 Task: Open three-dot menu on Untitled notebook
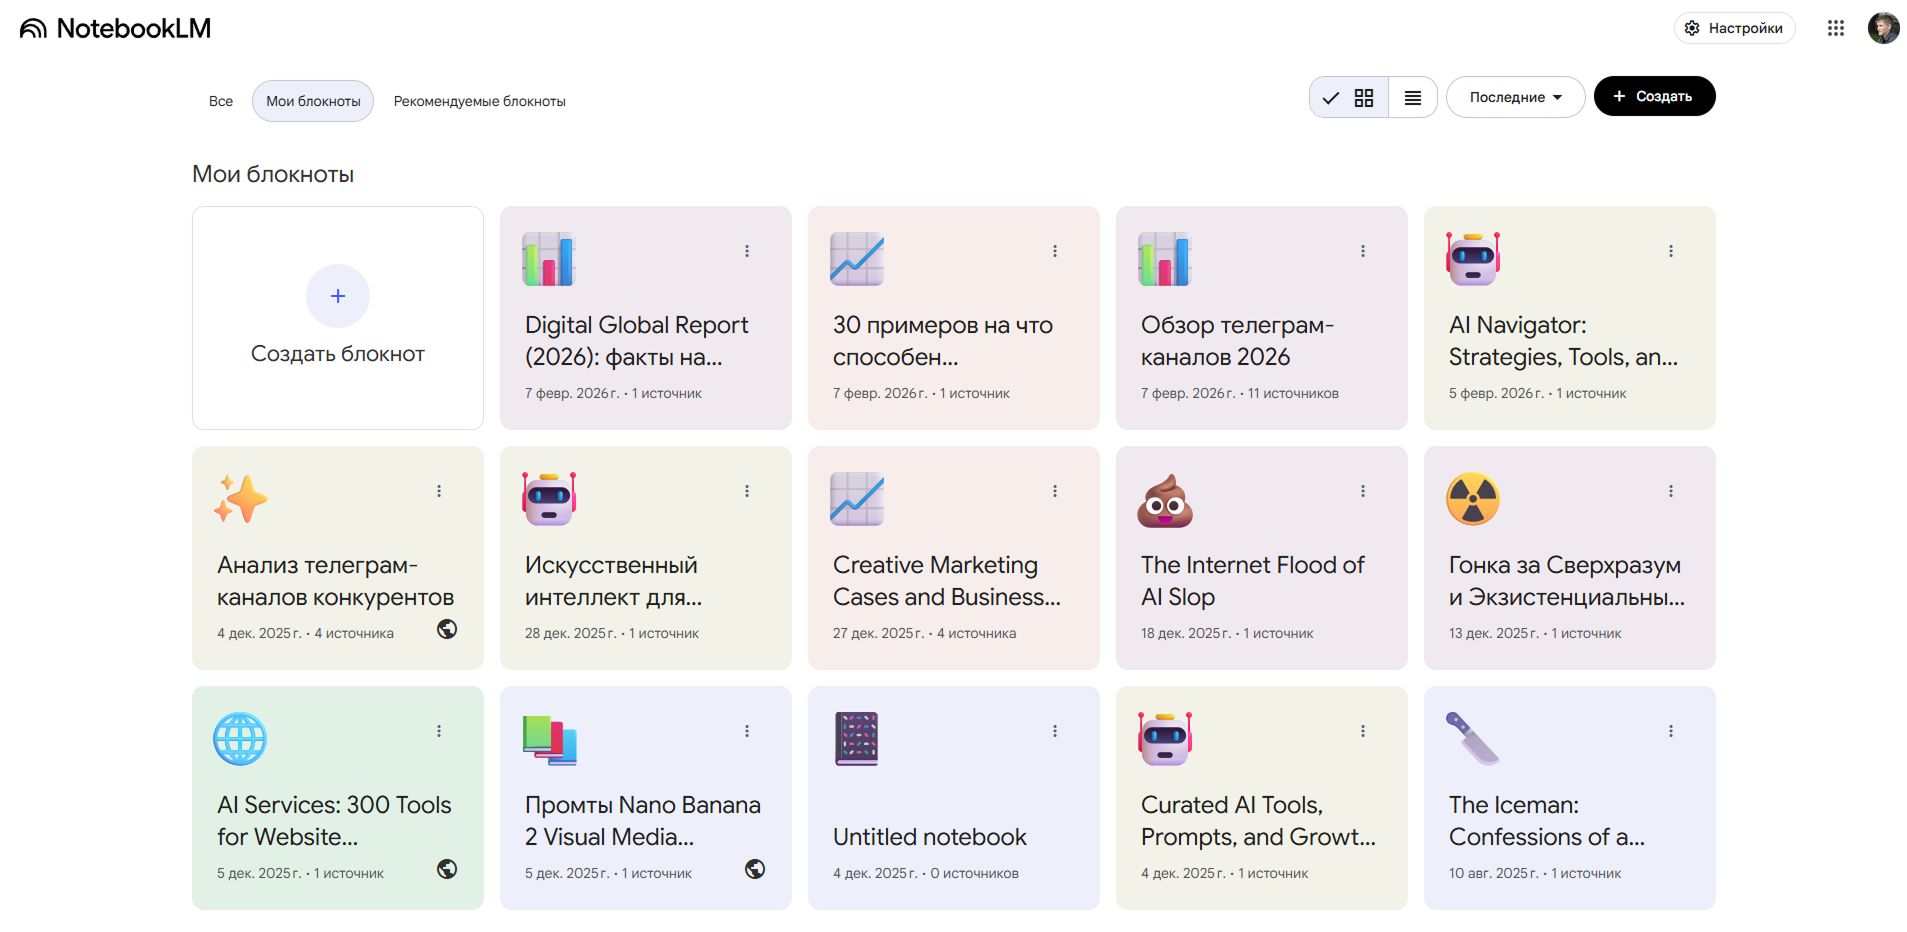coord(1055,731)
